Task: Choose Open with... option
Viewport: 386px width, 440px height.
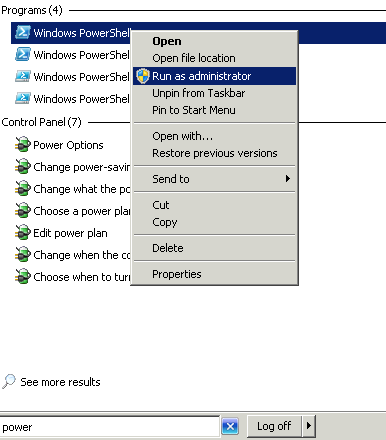Action: click(182, 136)
